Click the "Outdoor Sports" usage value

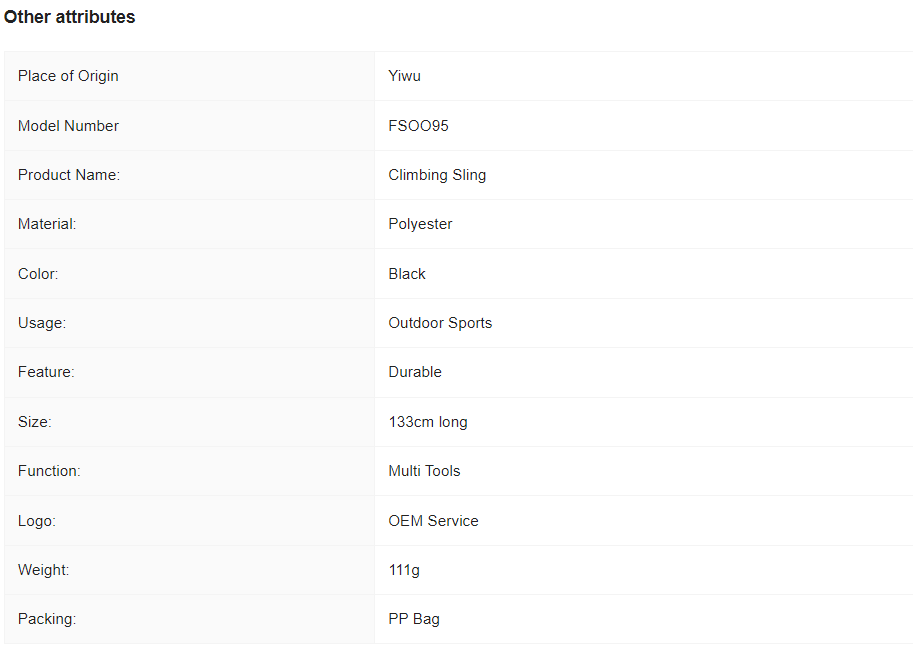pyautogui.click(x=440, y=323)
